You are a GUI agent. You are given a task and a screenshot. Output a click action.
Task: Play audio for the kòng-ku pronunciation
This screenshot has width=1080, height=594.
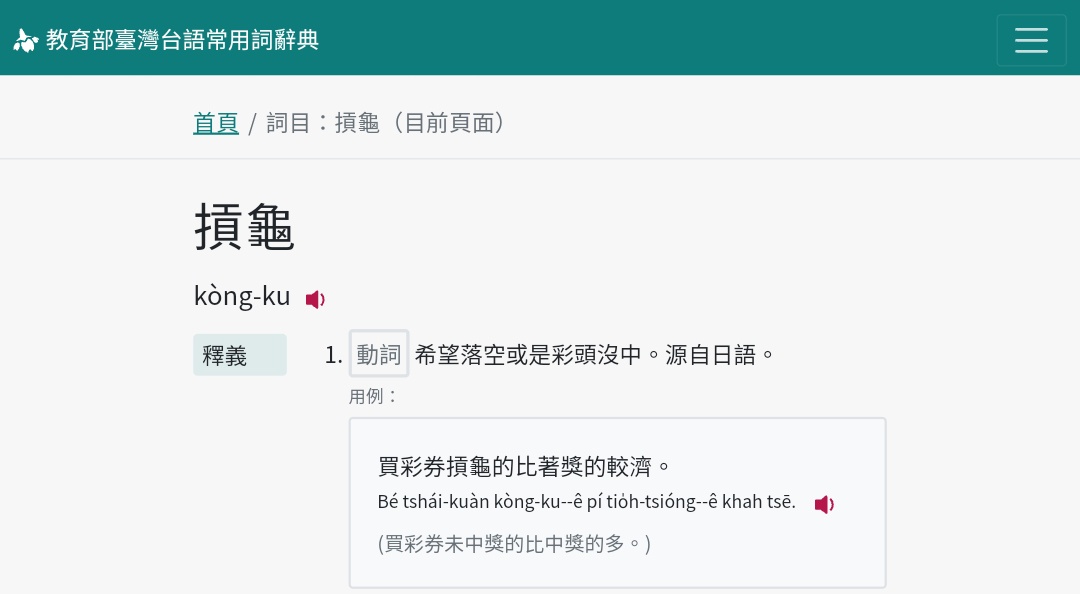point(315,299)
